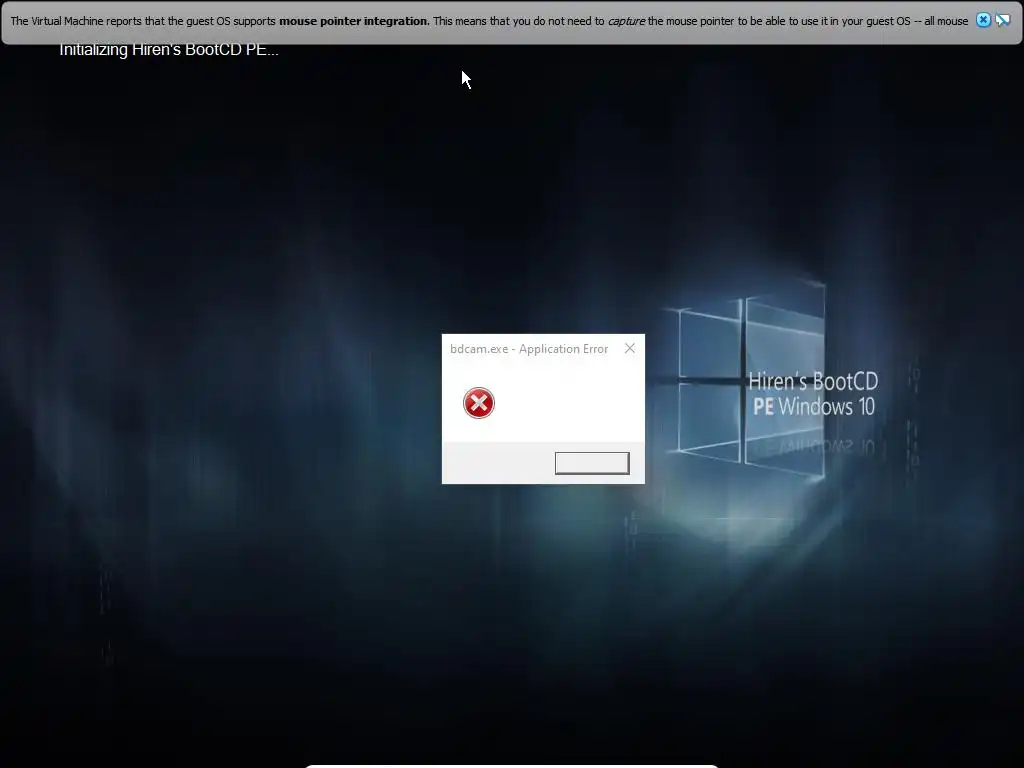
Task: Close the bdcam.exe Application Error dialog
Action: pyautogui.click(x=630, y=349)
